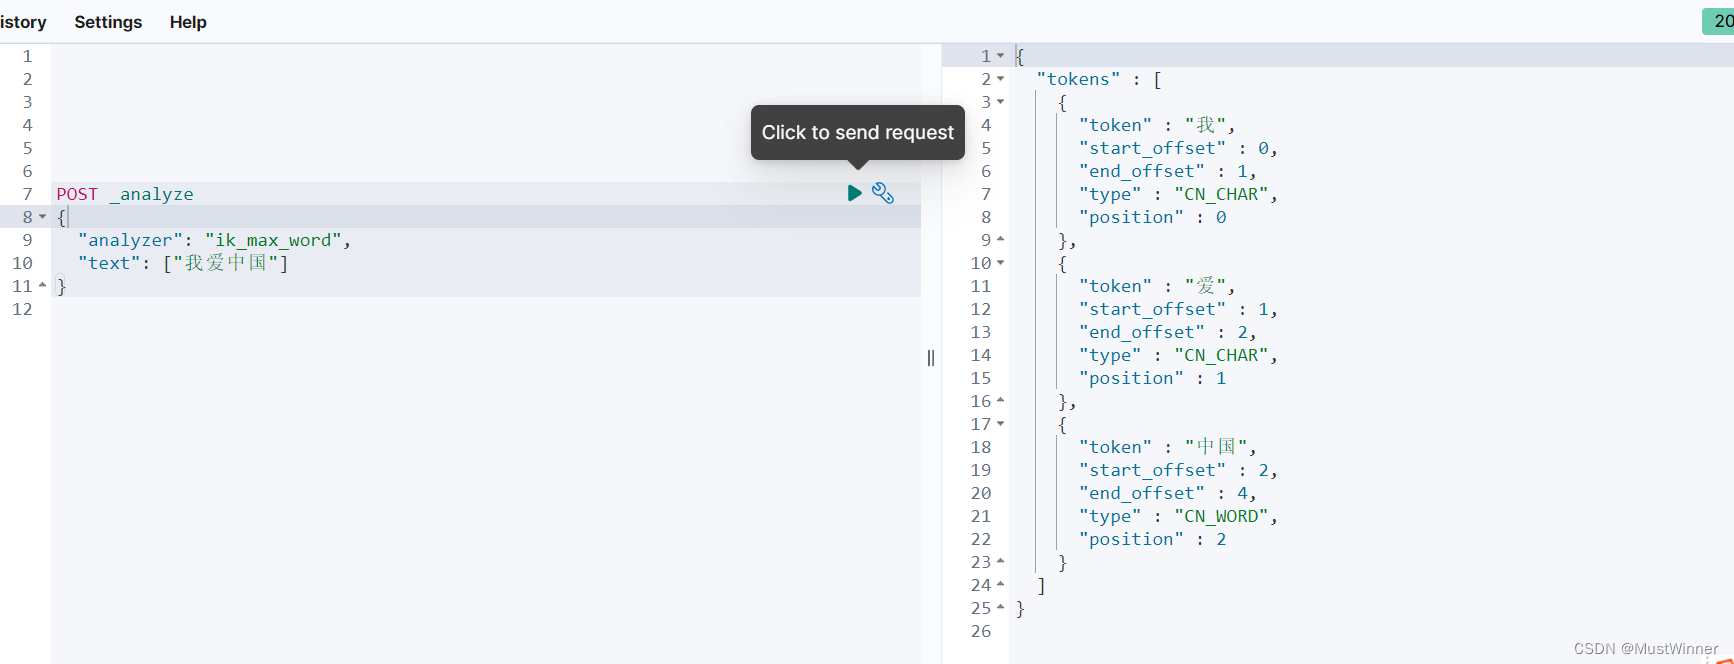Image resolution: width=1734 pixels, height=664 pixels.
Task: Click "position" : 2 in response
Action: pyautogui.click(x=1152, y=539)
